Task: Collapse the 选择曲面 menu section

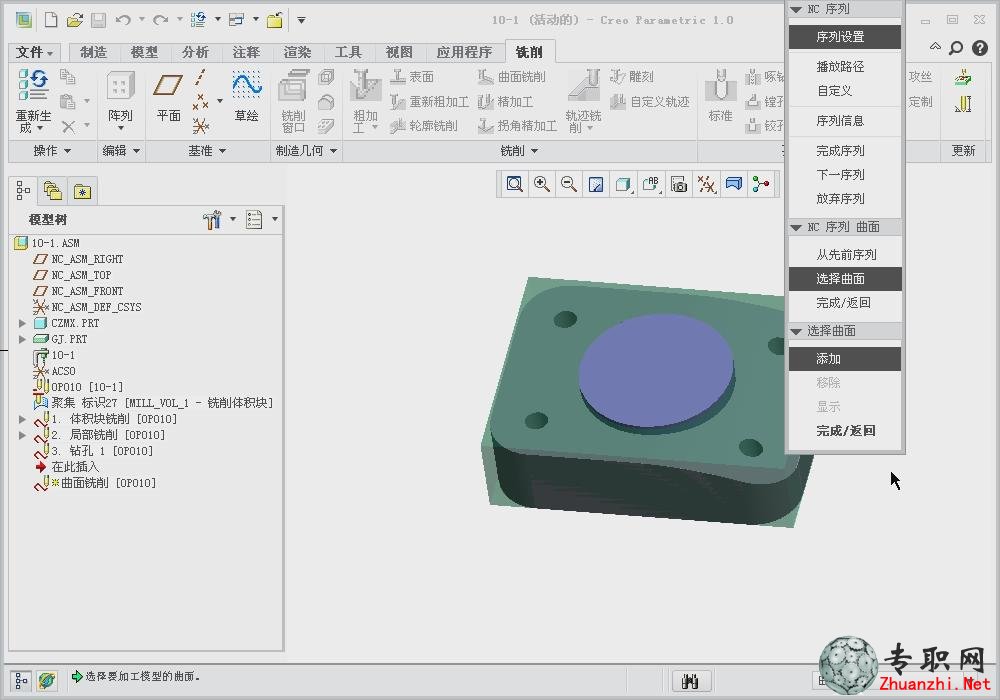Action: pos(796,331)
